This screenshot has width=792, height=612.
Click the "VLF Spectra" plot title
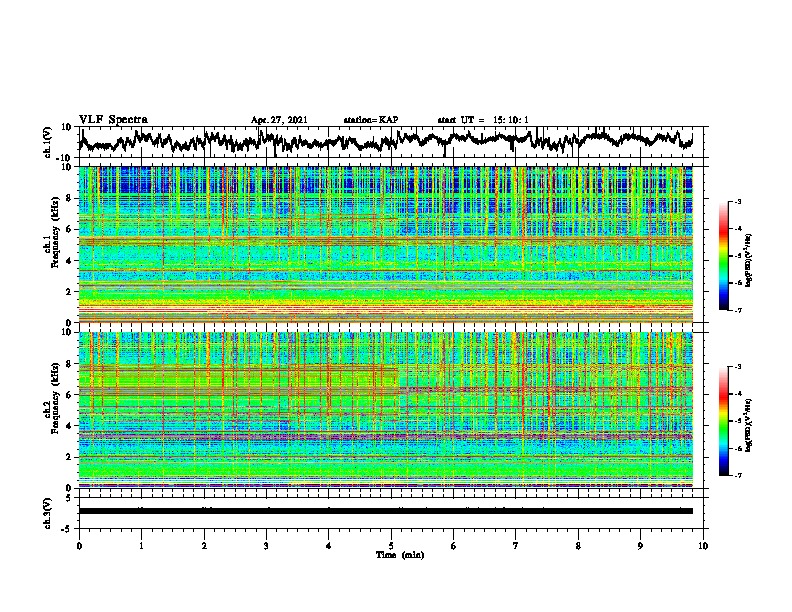(113, 119)
